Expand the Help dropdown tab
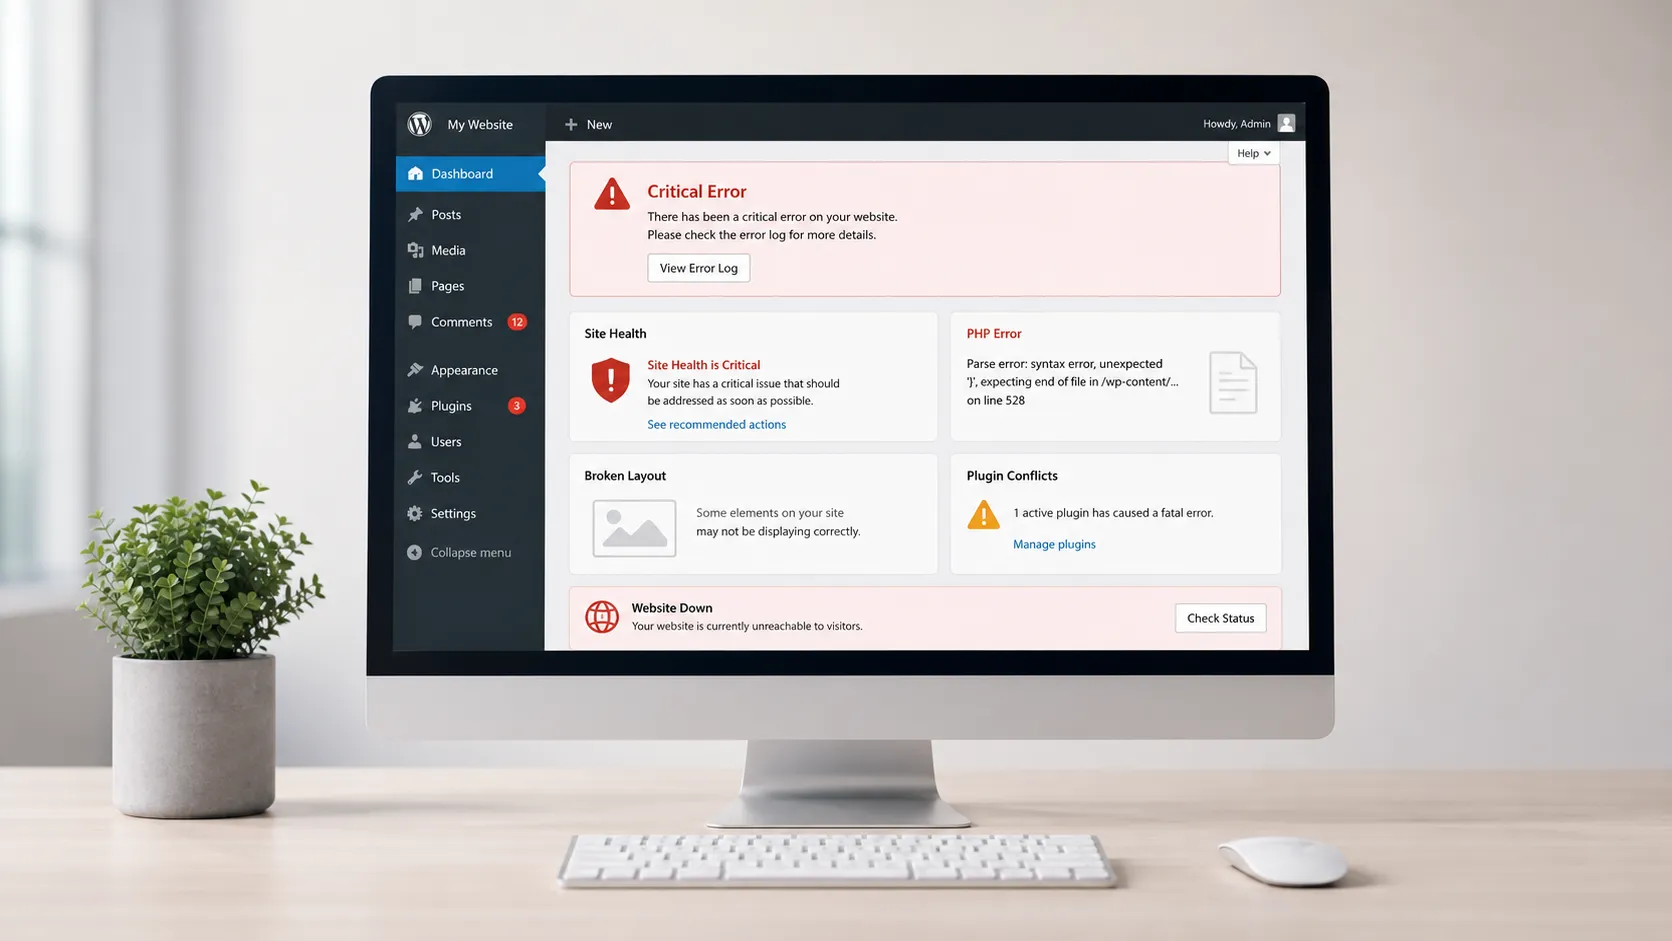The width and height of the screenshot is (1672, 941). (1253, 153)
